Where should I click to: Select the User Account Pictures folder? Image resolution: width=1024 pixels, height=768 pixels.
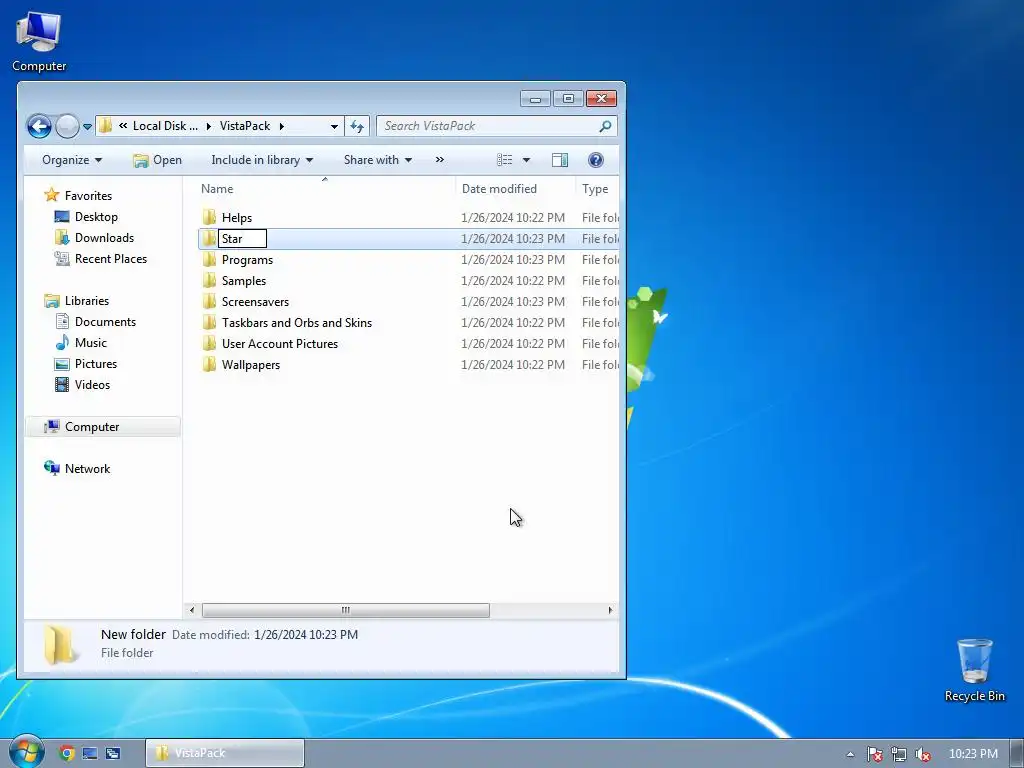(x=280, y=344)
